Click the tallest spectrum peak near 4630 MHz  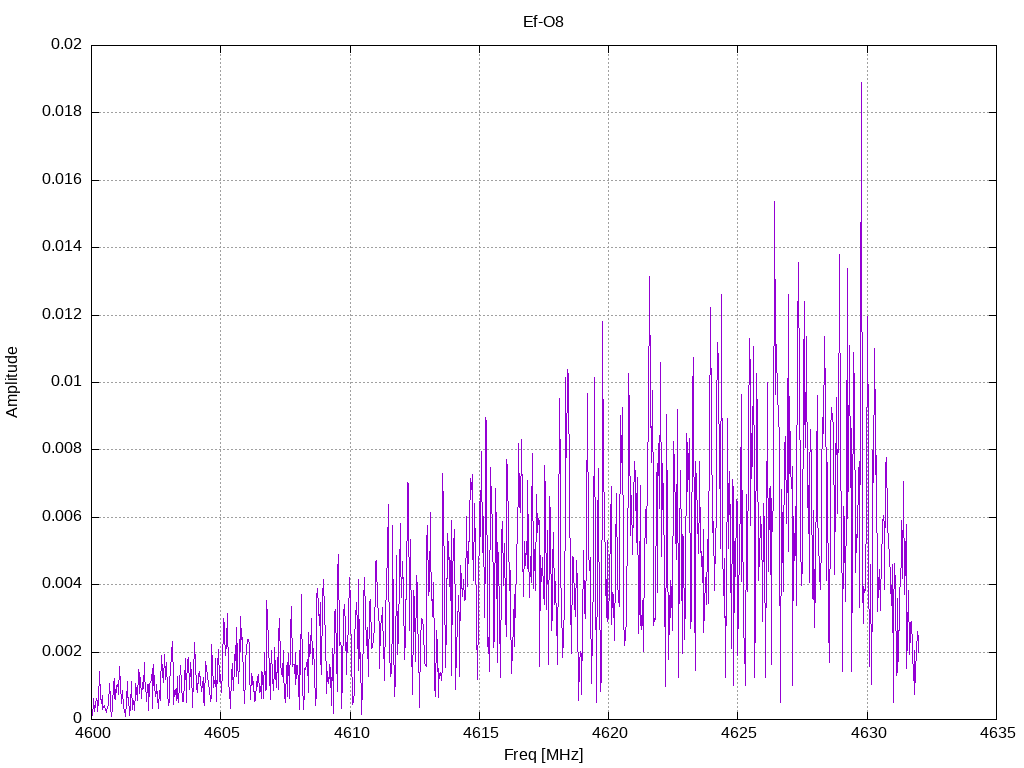861,84
